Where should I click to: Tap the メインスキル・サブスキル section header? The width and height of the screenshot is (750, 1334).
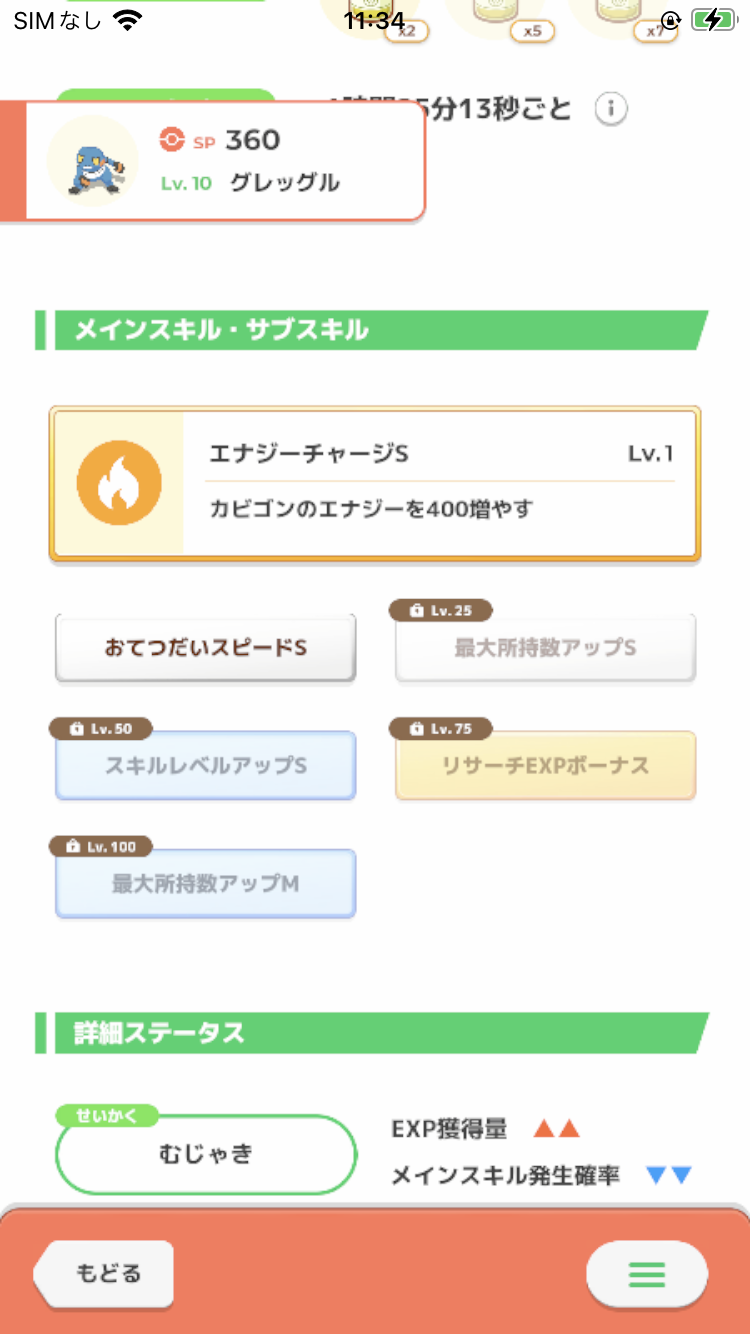tap(372, 330)
